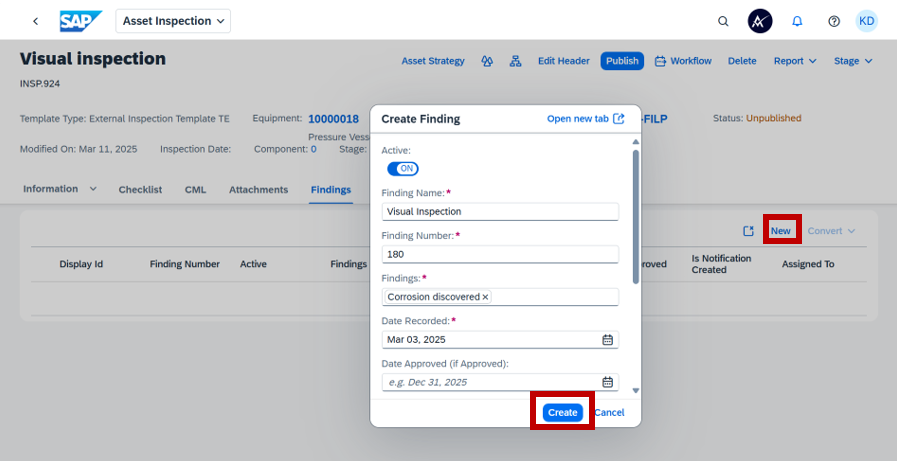Click the dialog scrollbar up arrow
897x461 pixels.
[x=636, y=142]
